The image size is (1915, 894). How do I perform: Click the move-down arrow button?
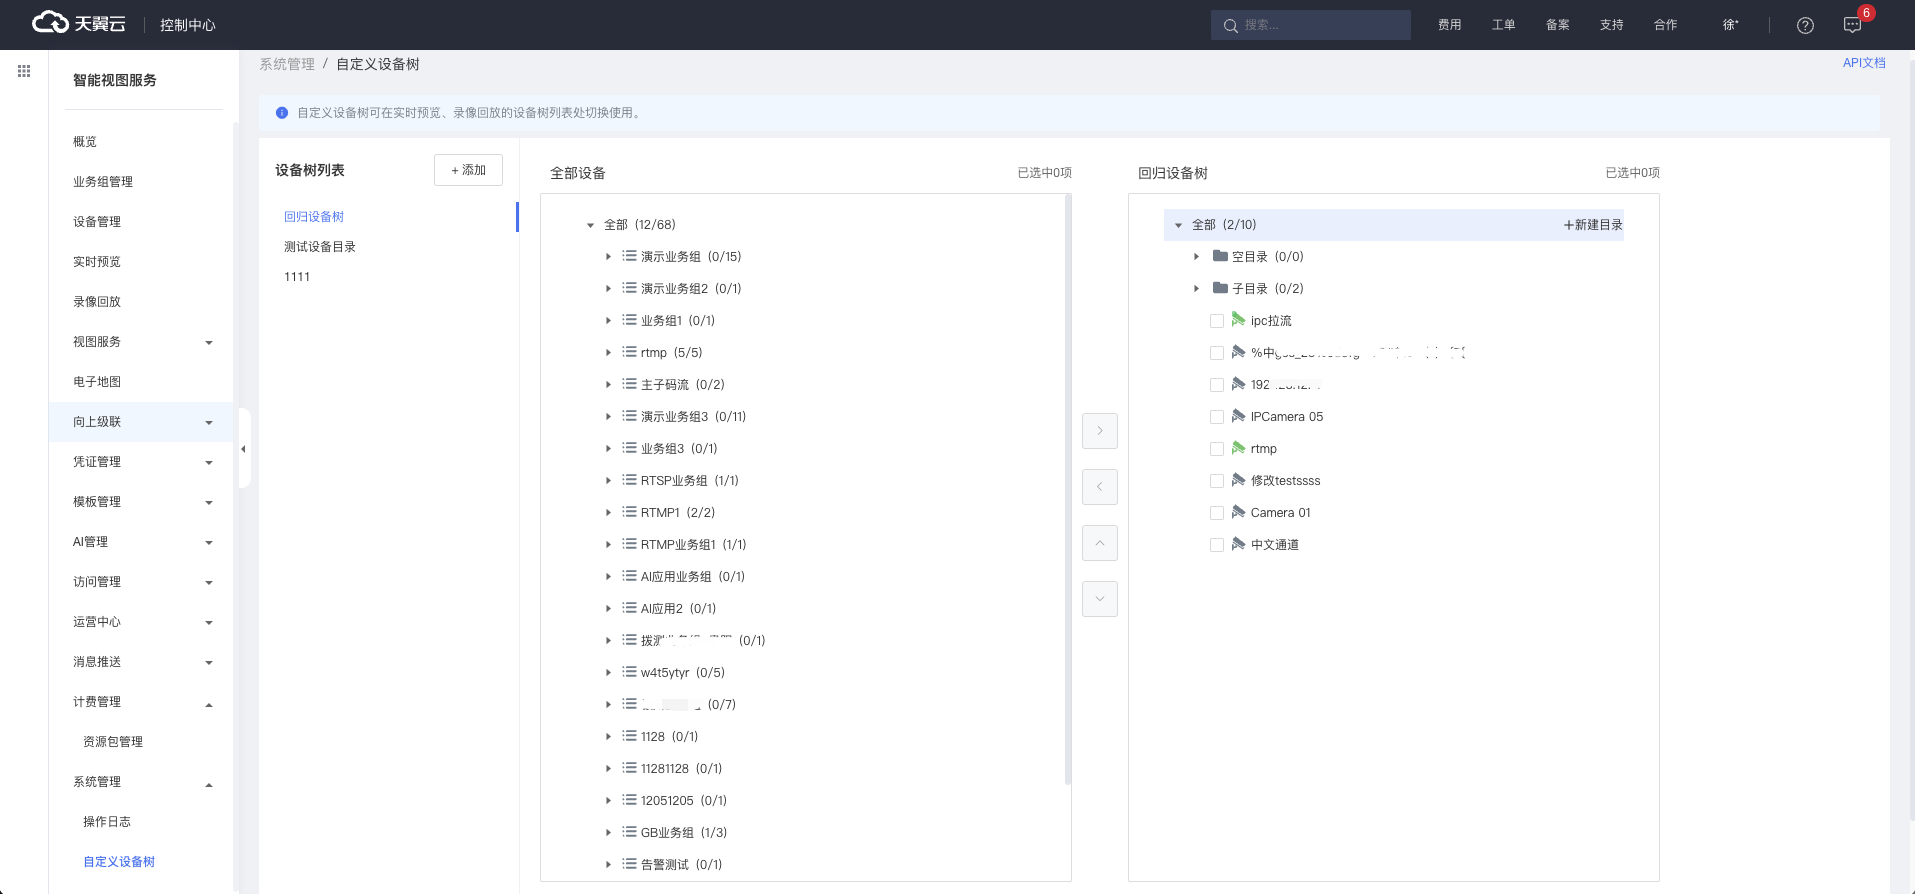tap(1099, 599)
